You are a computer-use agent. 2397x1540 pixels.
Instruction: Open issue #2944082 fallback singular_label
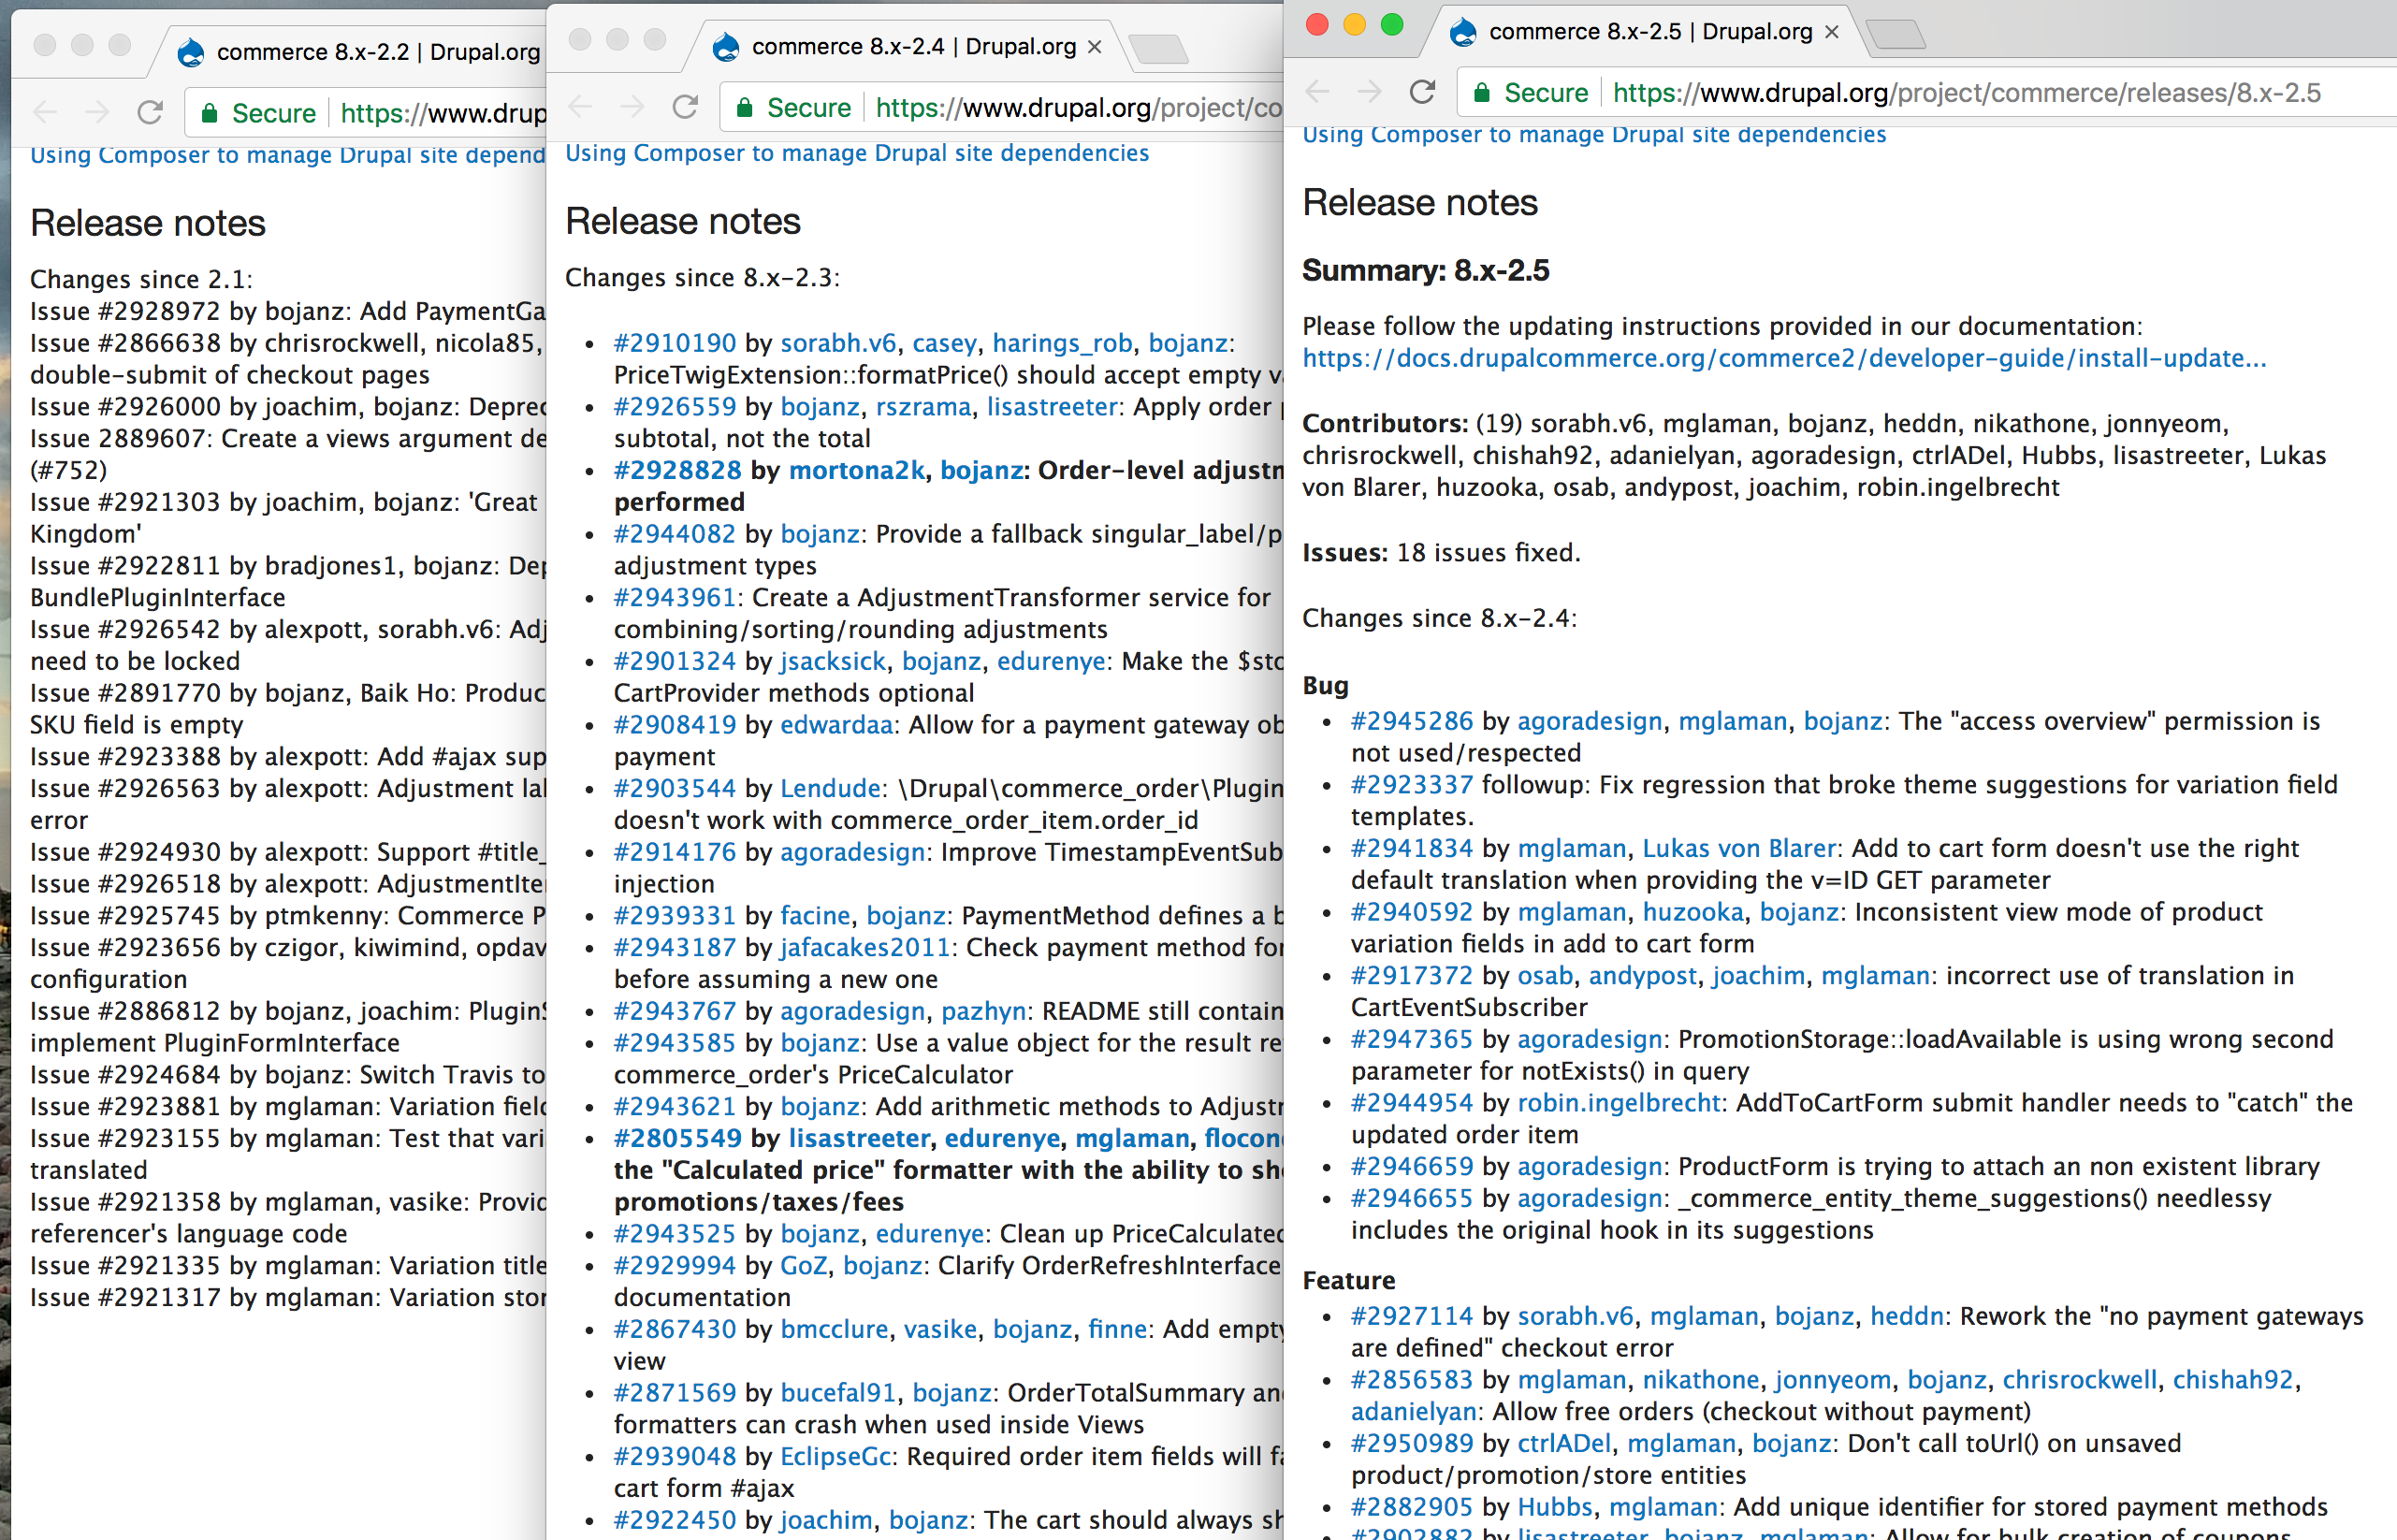pos(674,534)
